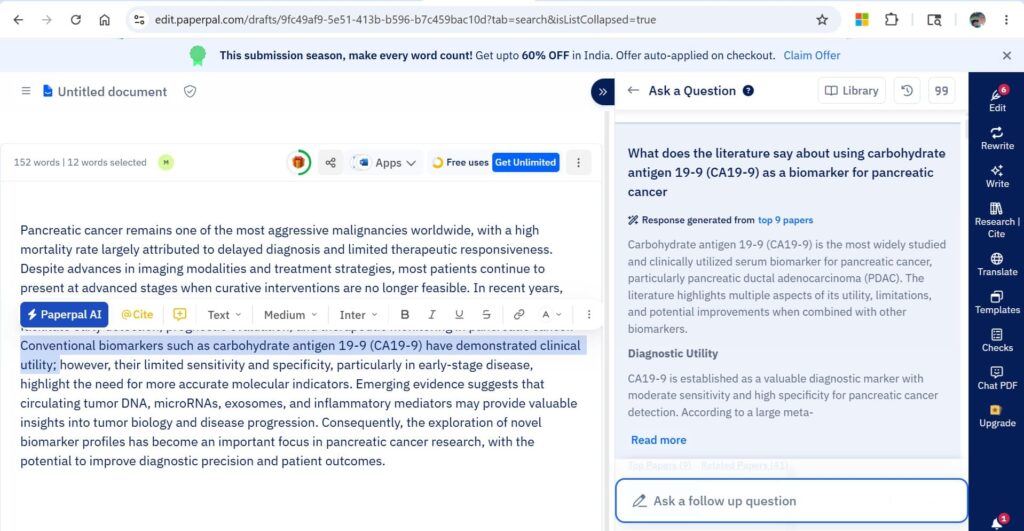The image size is (1024, 531).
Task: Reload the current page
Action: coord(76,20)
